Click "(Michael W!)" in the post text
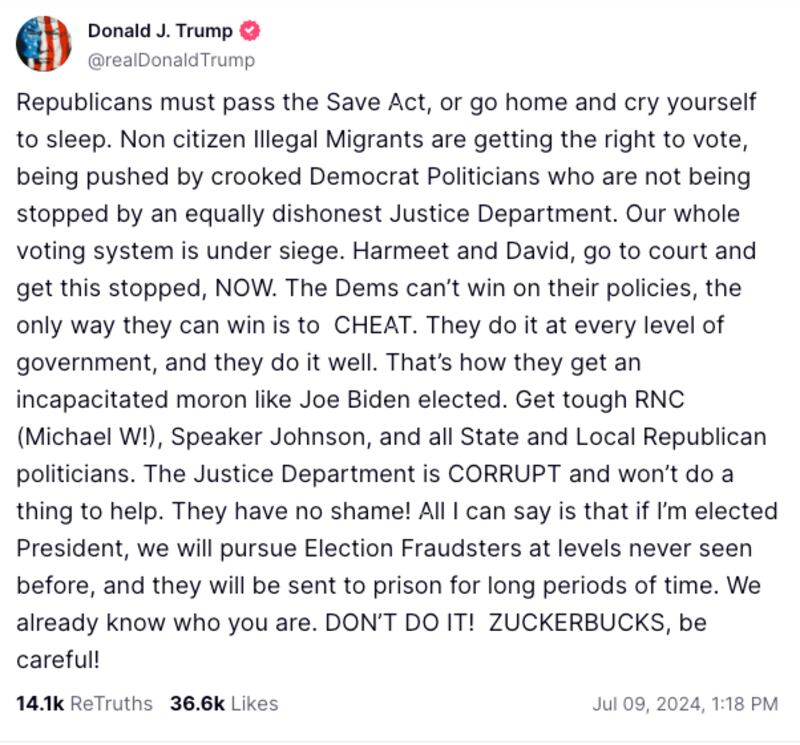This screenshot has width=800, height=745. click(x=82, y=437)
